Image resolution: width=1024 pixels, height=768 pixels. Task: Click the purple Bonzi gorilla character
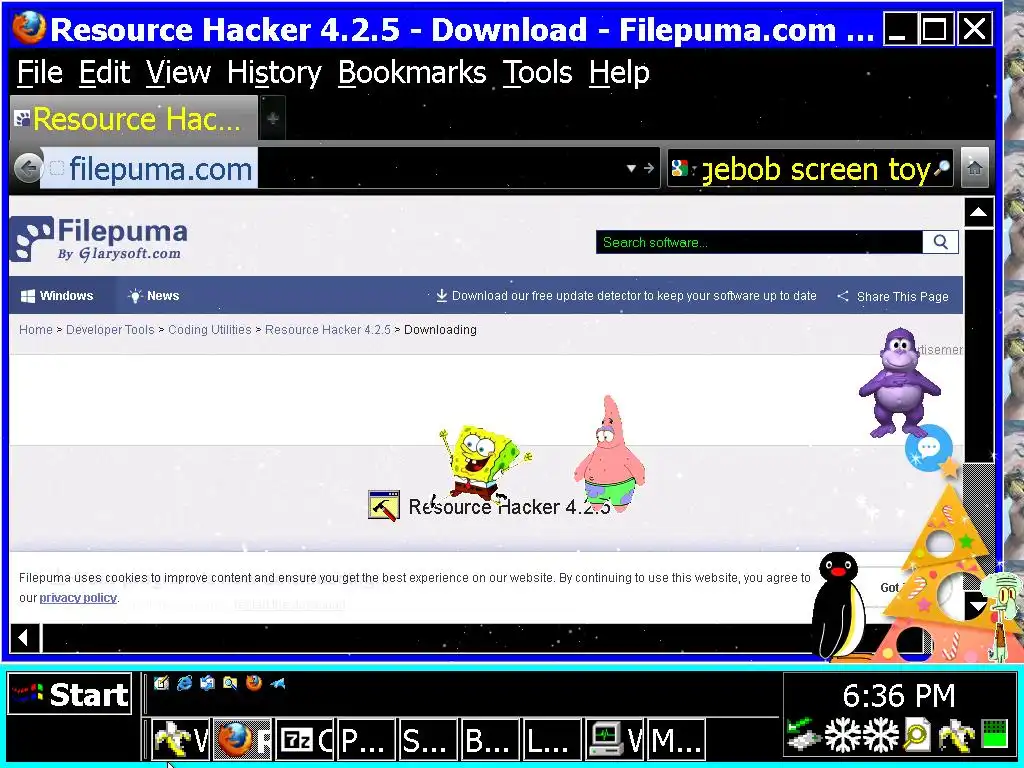[x=899, y=383]
